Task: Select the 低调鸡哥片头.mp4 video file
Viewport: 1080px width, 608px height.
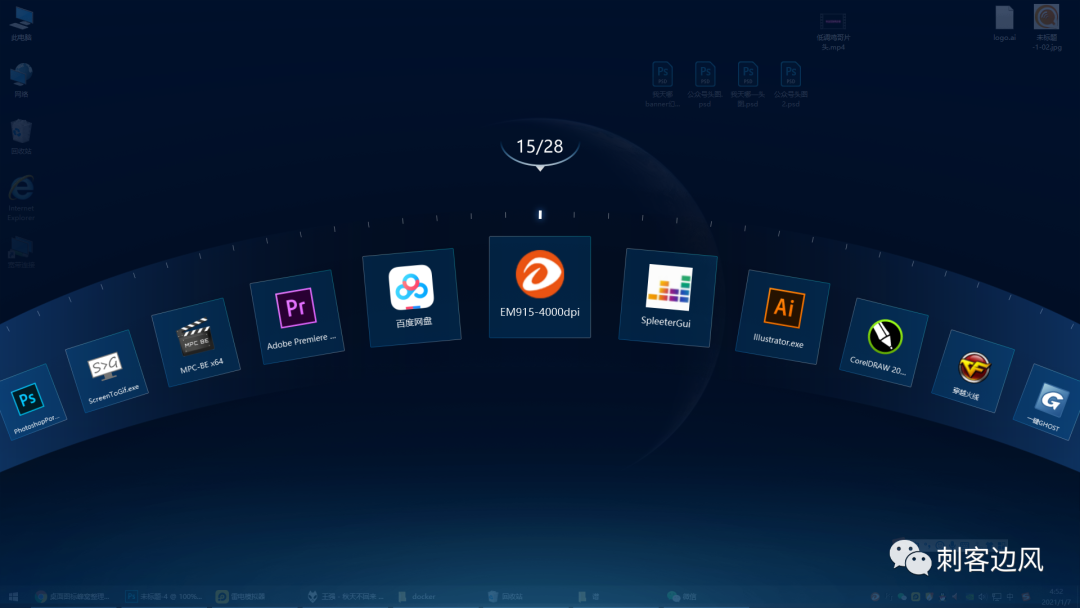Action: pos(833,32)
